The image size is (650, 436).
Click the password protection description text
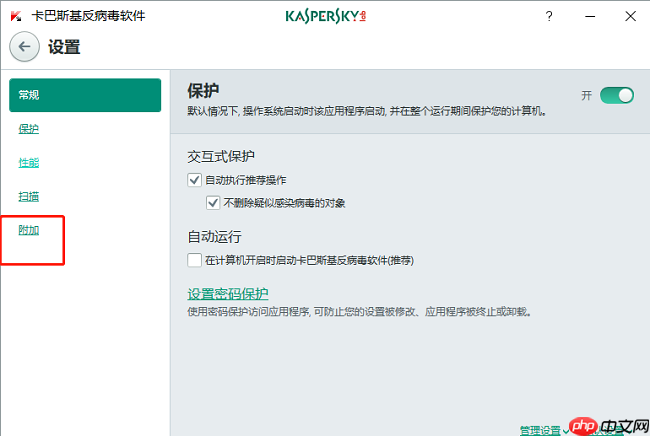[x=359, y=312]
